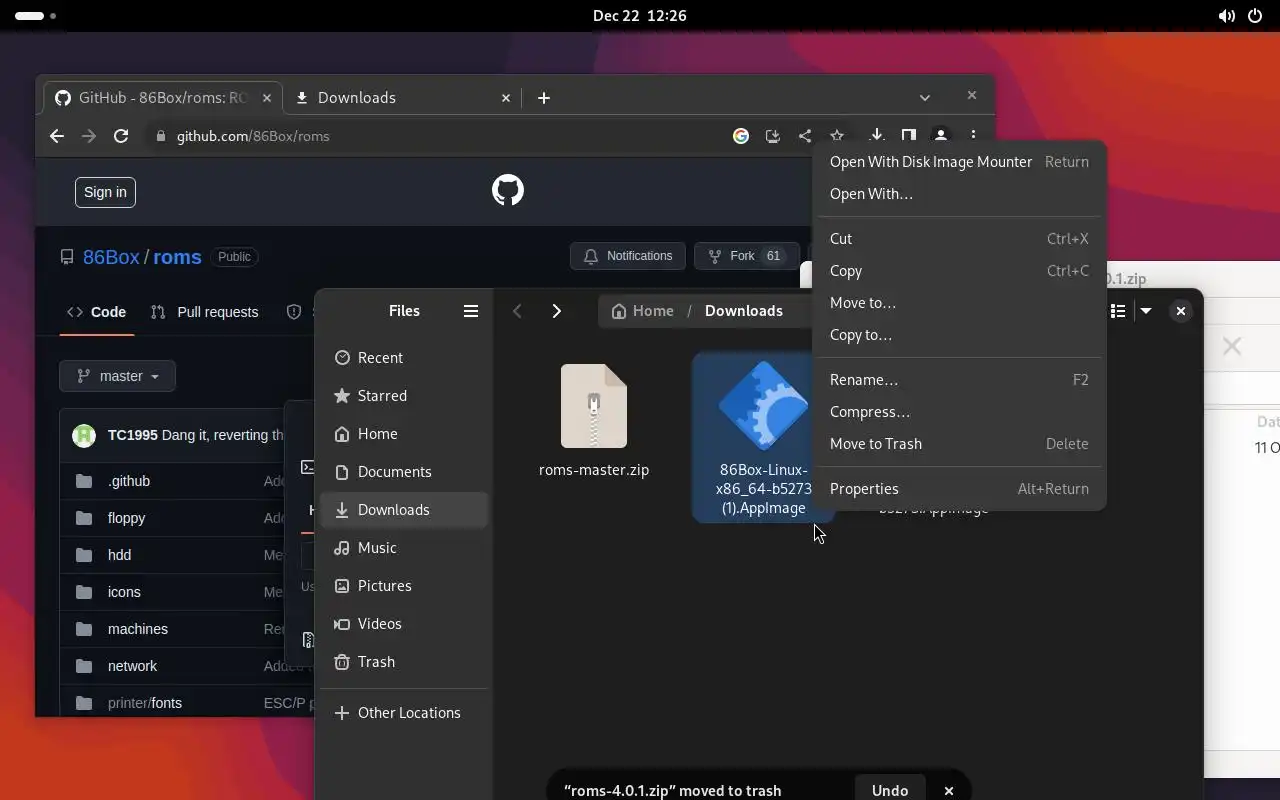This screenshot has width=1280, height=800.
Task: Go back in Files navigation
Action: click(x=517, y=311)
